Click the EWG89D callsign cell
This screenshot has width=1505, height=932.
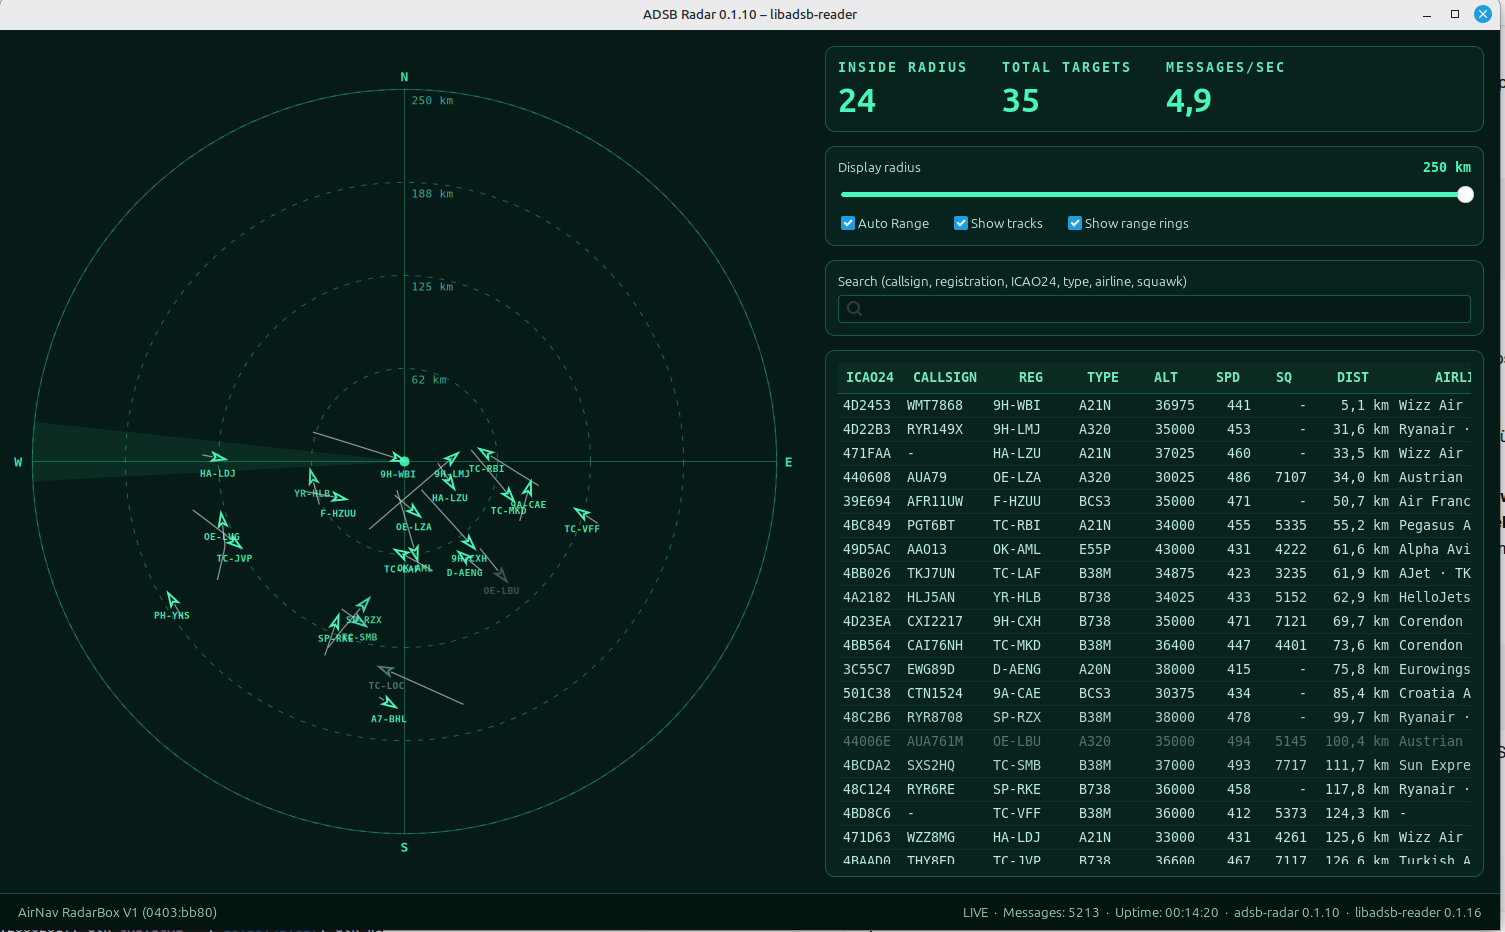click(x=931, y=669)
